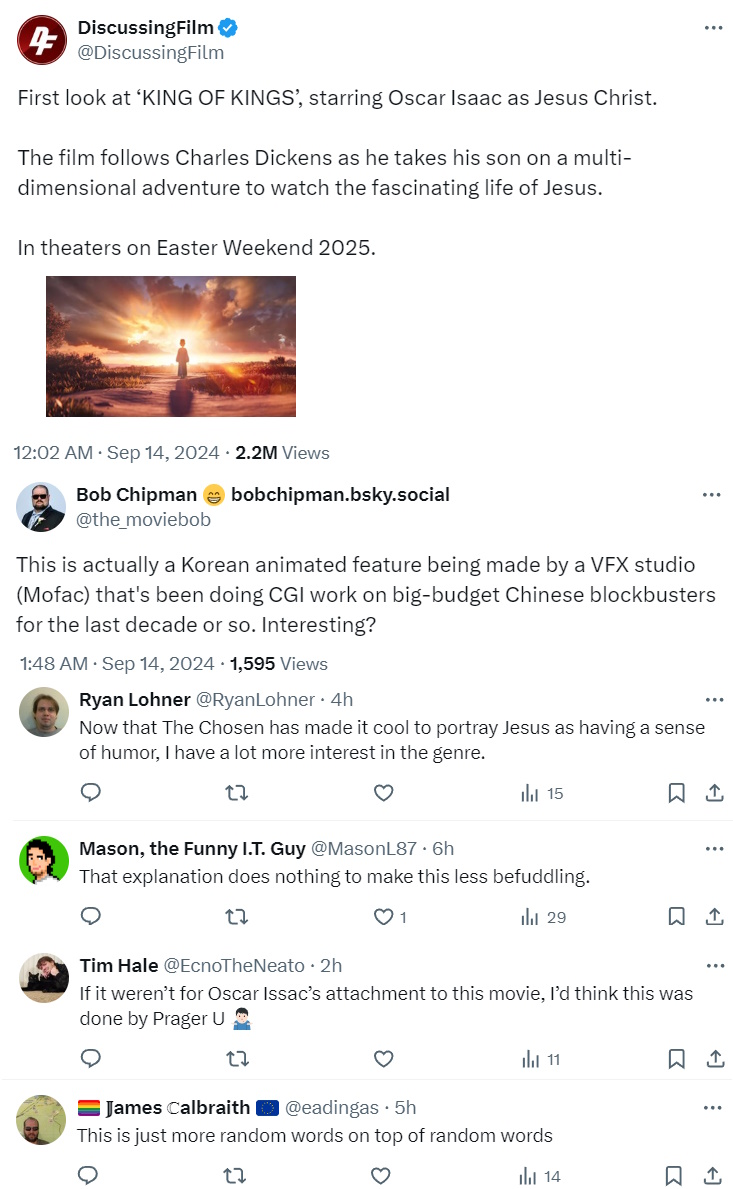The height and width of the screenshot is (1189, 733).
Task: Open more options on DiscussingFilm post
Action: 713,28
